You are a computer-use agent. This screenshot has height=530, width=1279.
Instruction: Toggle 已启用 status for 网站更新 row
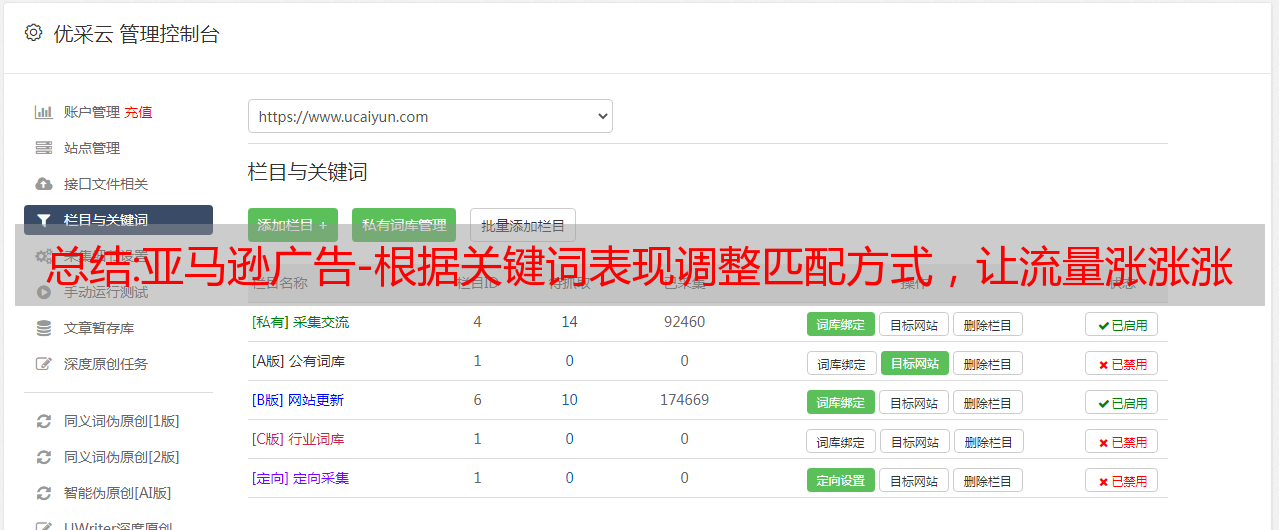click(1122, 402)
